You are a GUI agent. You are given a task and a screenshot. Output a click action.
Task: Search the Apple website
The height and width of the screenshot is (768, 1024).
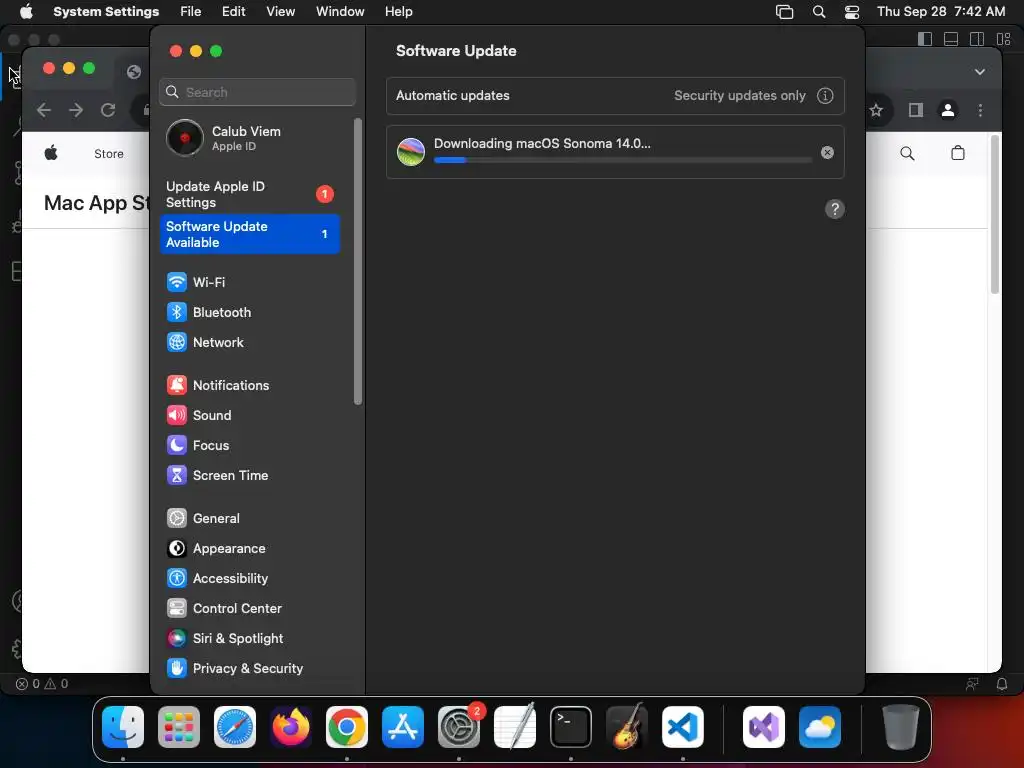pos(907,153)
